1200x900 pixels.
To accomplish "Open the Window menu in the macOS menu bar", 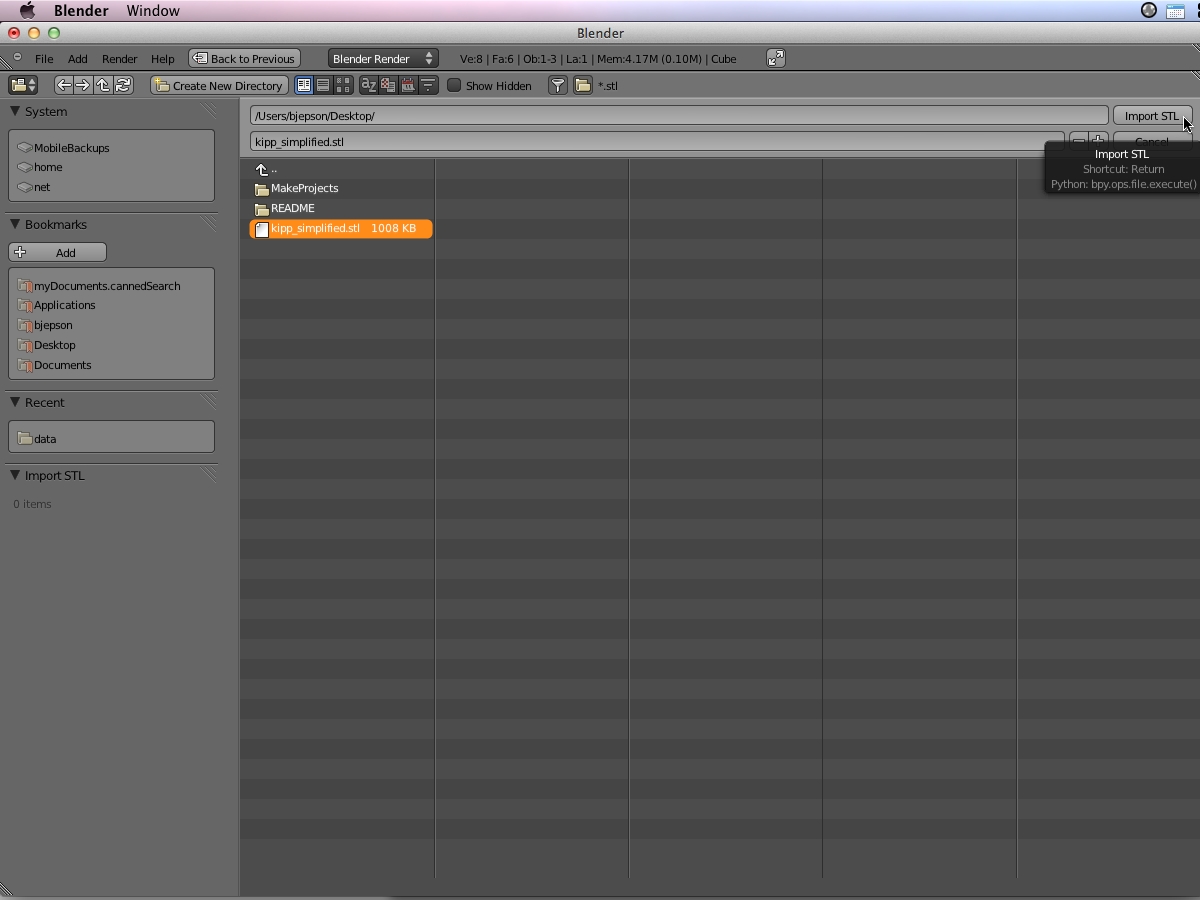I will (153, 11).
